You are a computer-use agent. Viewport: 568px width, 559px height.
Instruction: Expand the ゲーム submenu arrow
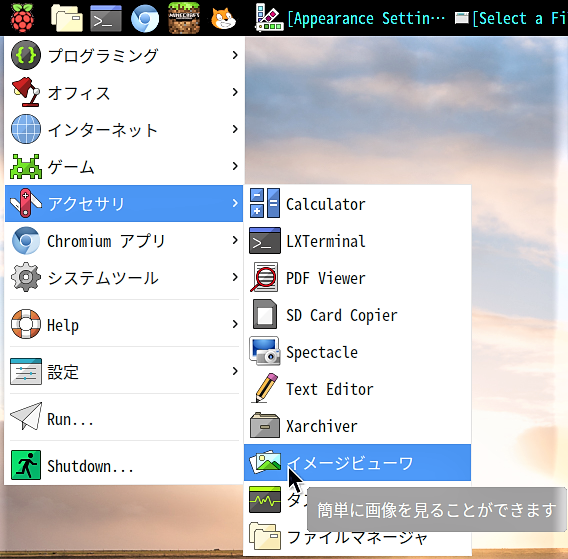235,166
